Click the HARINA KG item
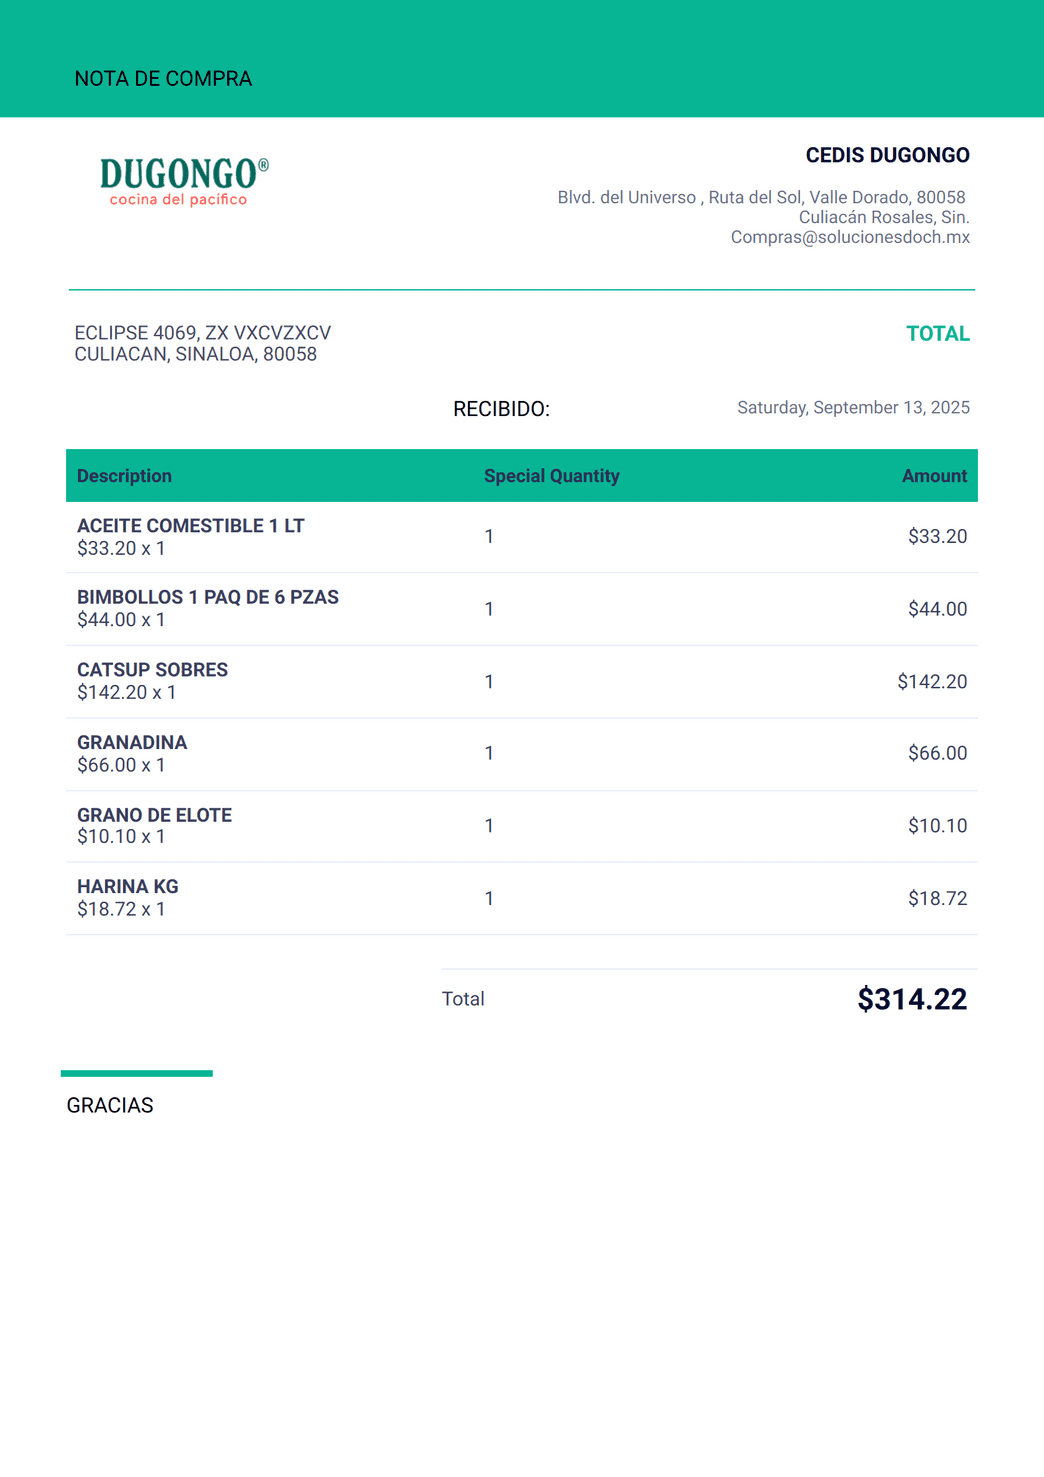This screenshot has width=1044, height=1477. pos(128,887)
